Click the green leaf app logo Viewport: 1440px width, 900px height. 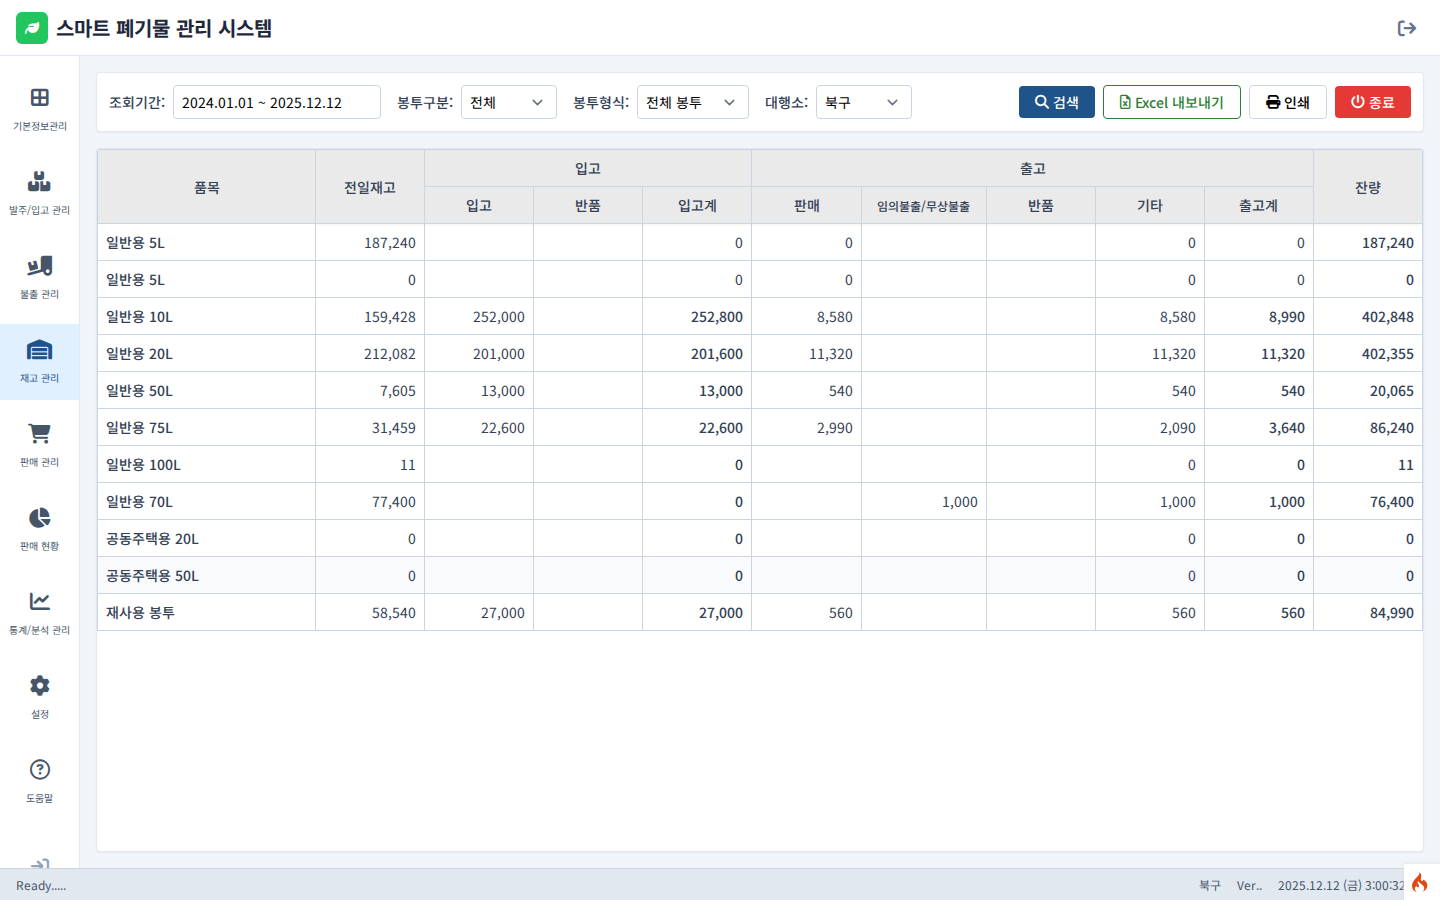point(29,28)
